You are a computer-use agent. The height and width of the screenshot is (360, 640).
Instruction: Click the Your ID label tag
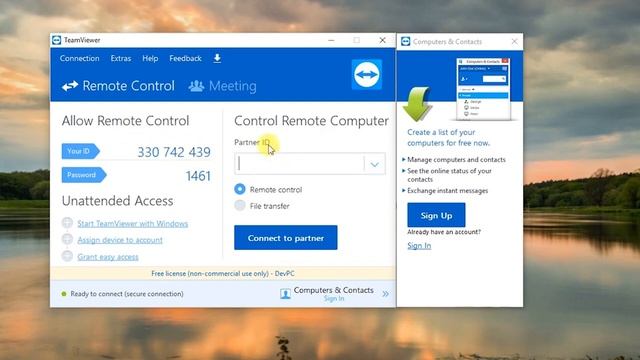80,151
